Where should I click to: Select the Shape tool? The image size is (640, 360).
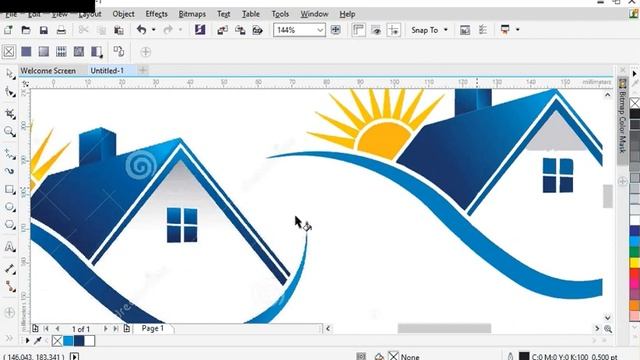coord(10,93)
